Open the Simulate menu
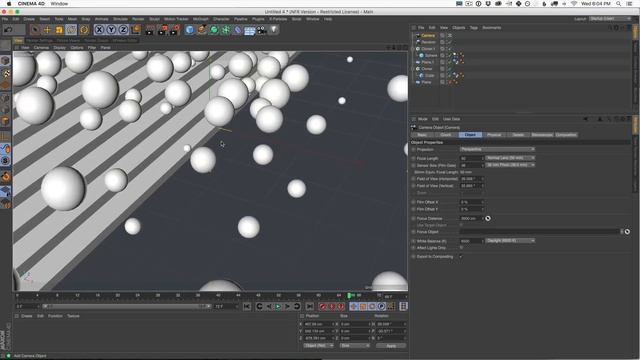 tap(120, 19)
